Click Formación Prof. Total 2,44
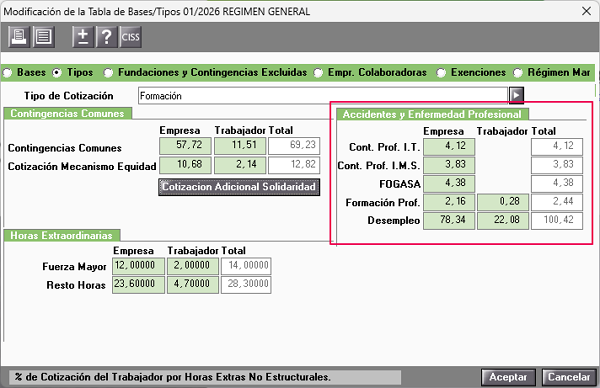 click(557, 202)
